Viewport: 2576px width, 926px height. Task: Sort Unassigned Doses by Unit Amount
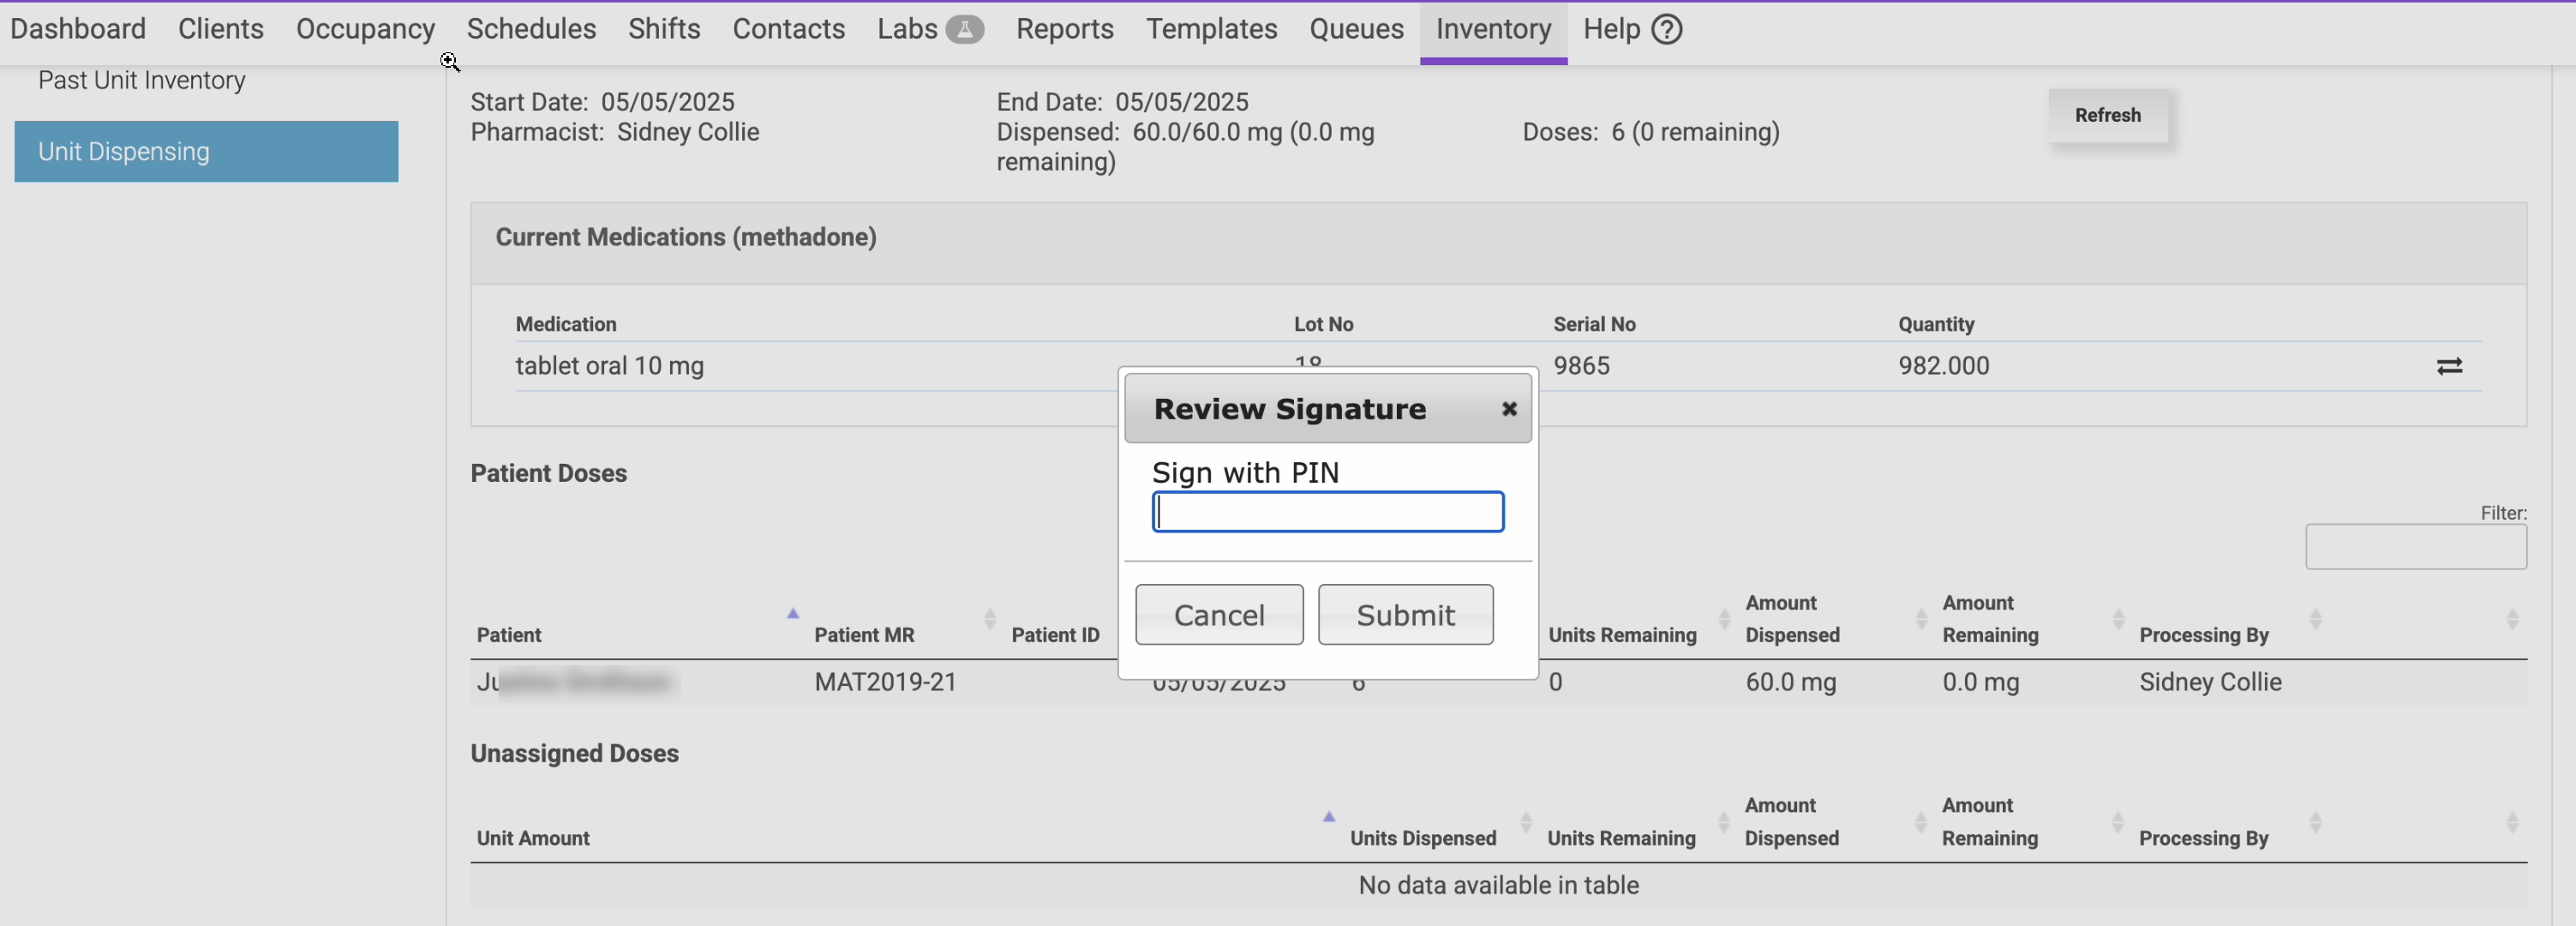533,837
